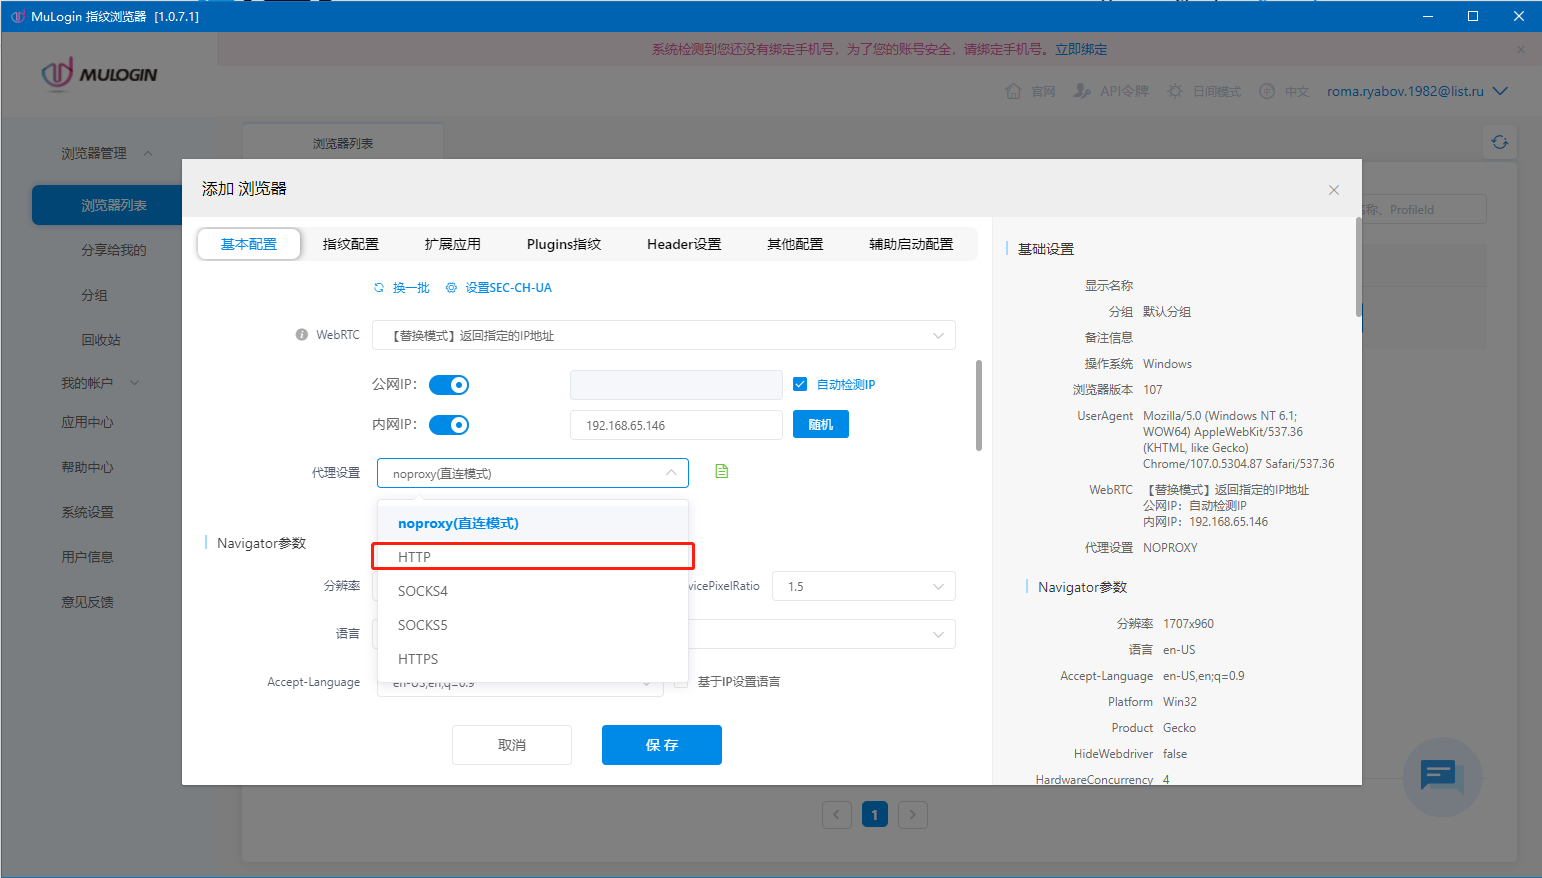The width and height of the screenshot is (1542, 878).
Task: Click the 换一批 link
Action: coord(411,288)
